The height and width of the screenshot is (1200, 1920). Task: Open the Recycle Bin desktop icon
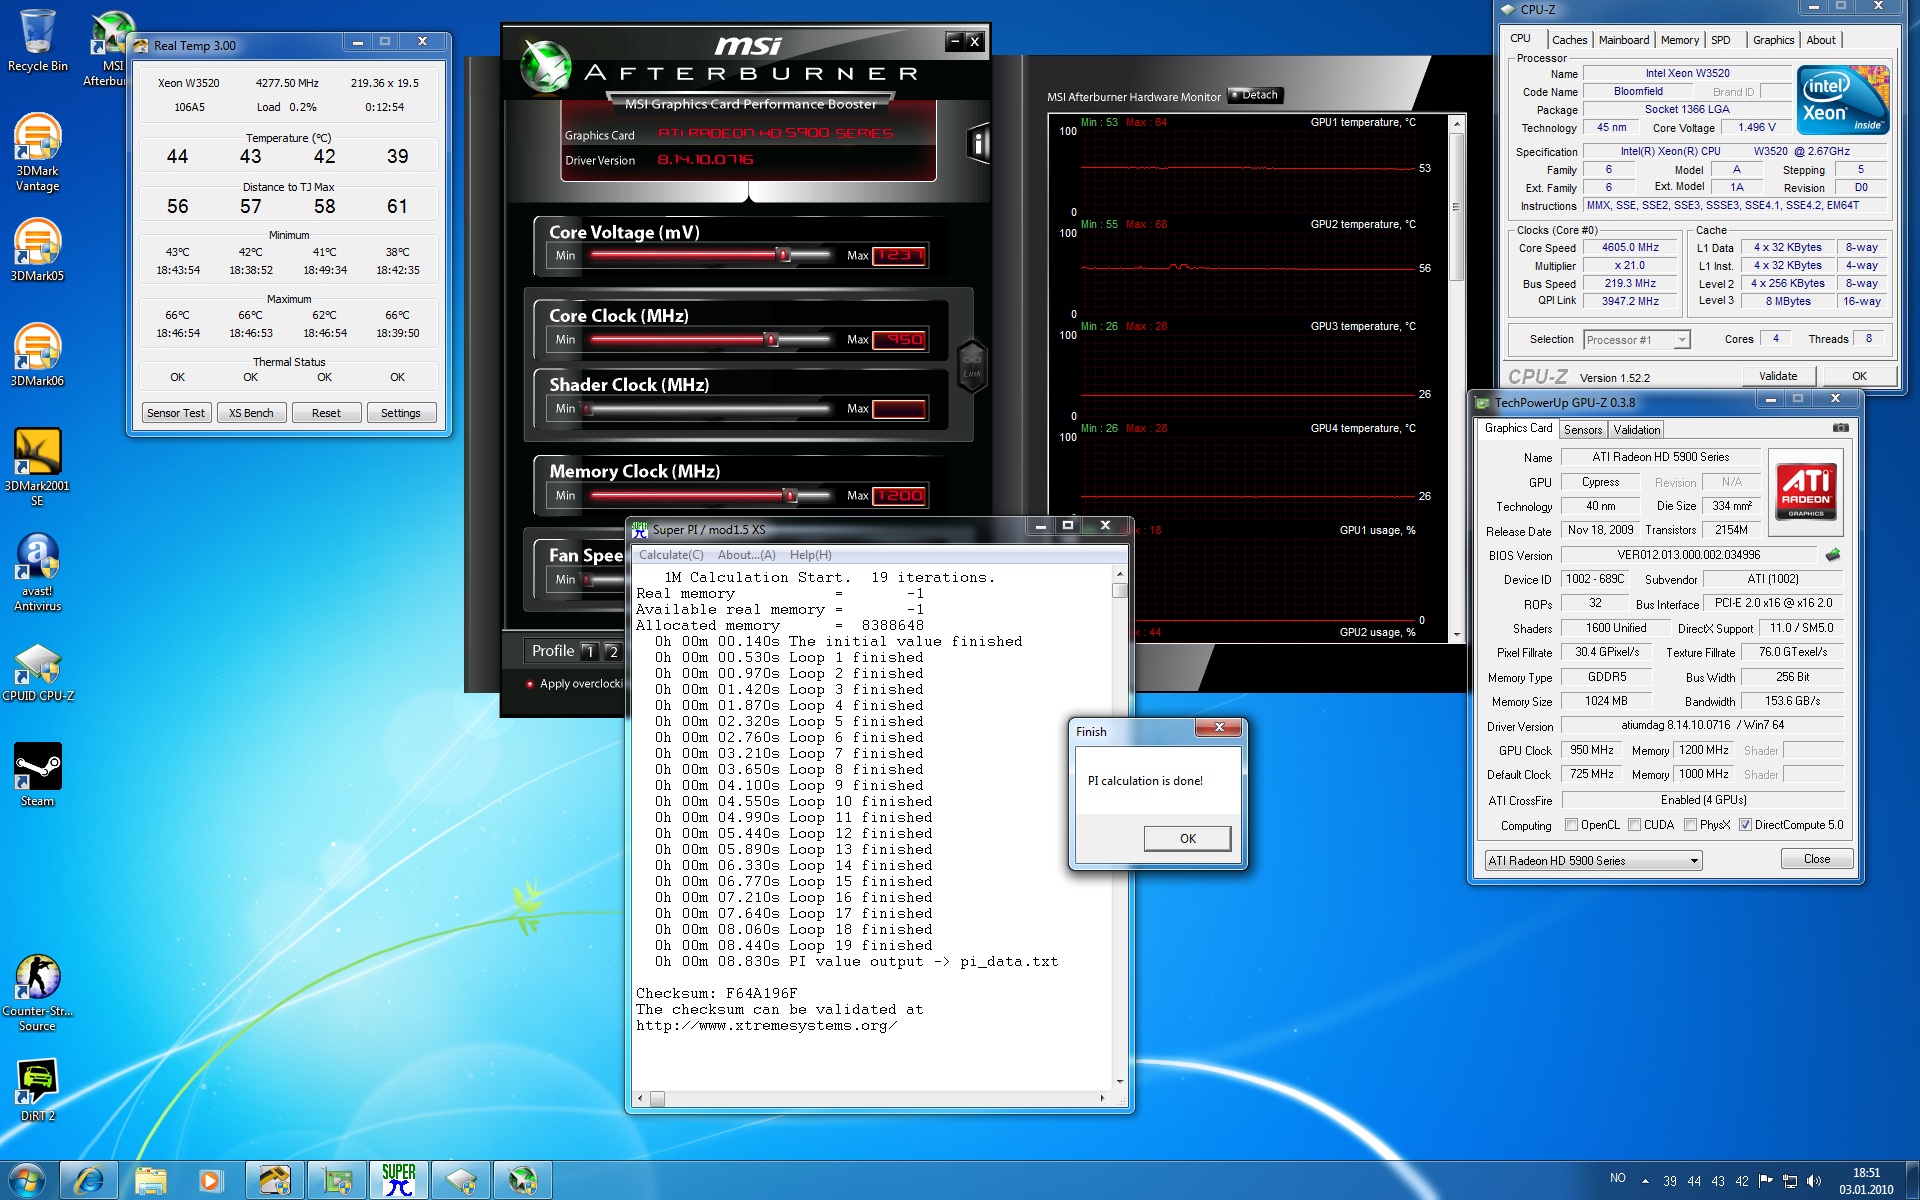(x=37, y=40)
